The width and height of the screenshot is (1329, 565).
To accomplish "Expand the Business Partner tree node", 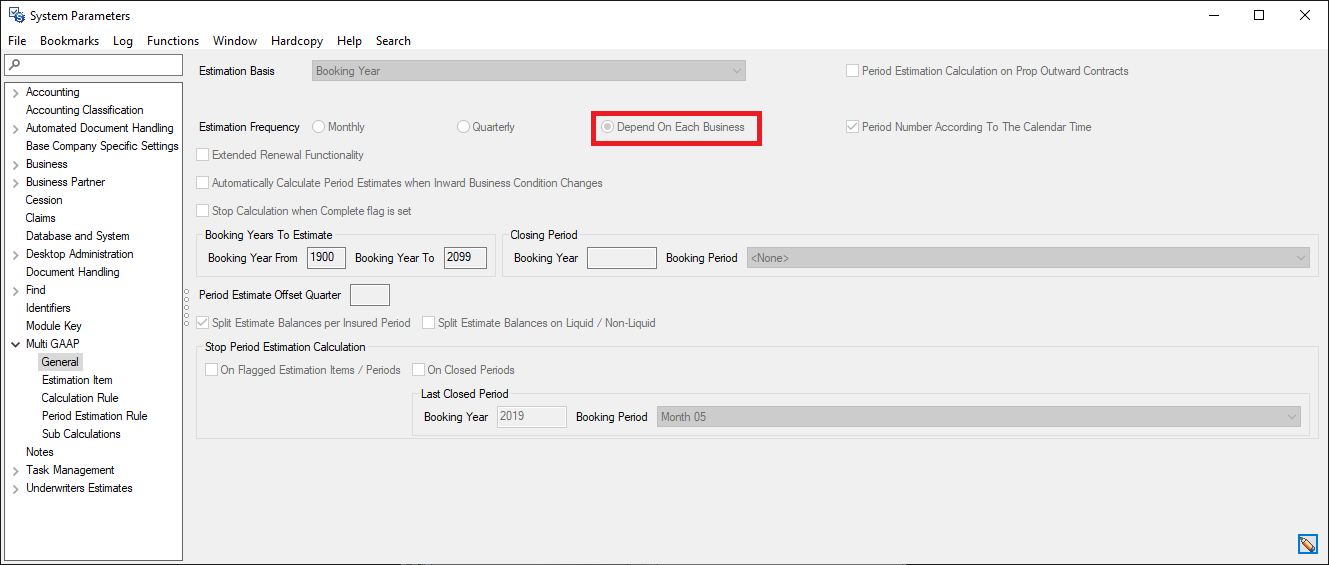I will pyautogui.click(x=15, y=182).
